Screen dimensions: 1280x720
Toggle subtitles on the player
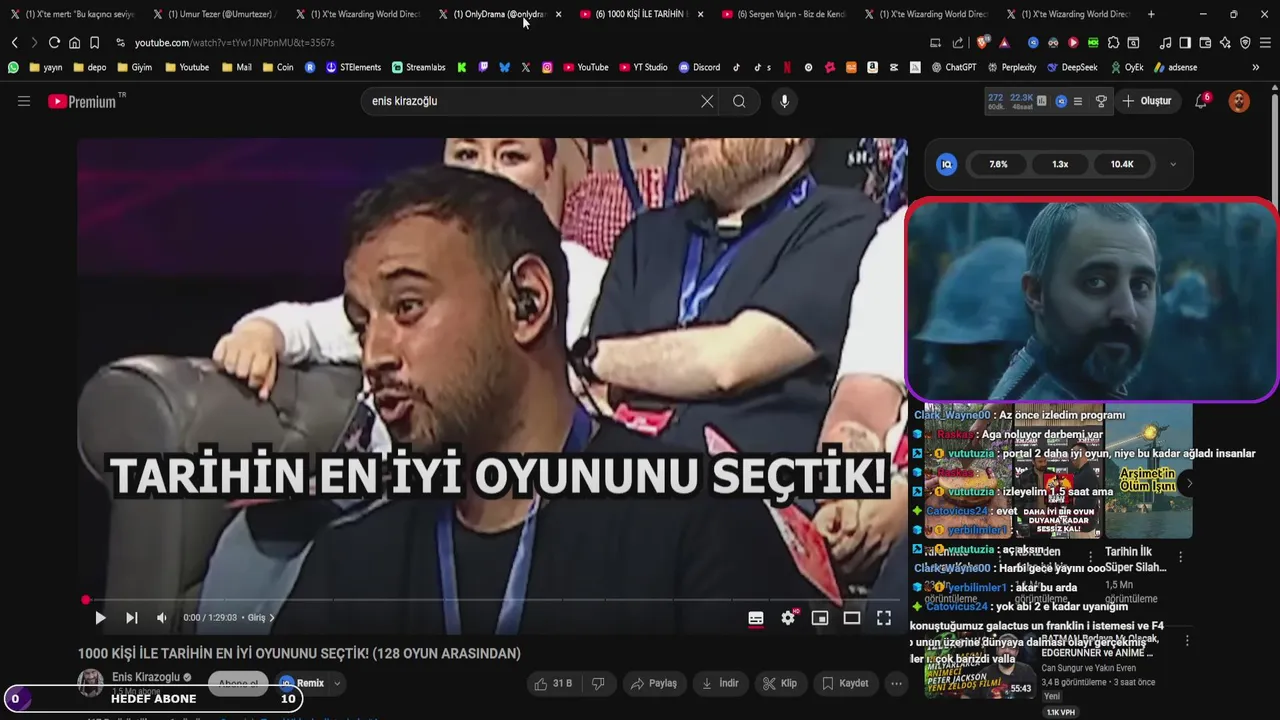756,618
